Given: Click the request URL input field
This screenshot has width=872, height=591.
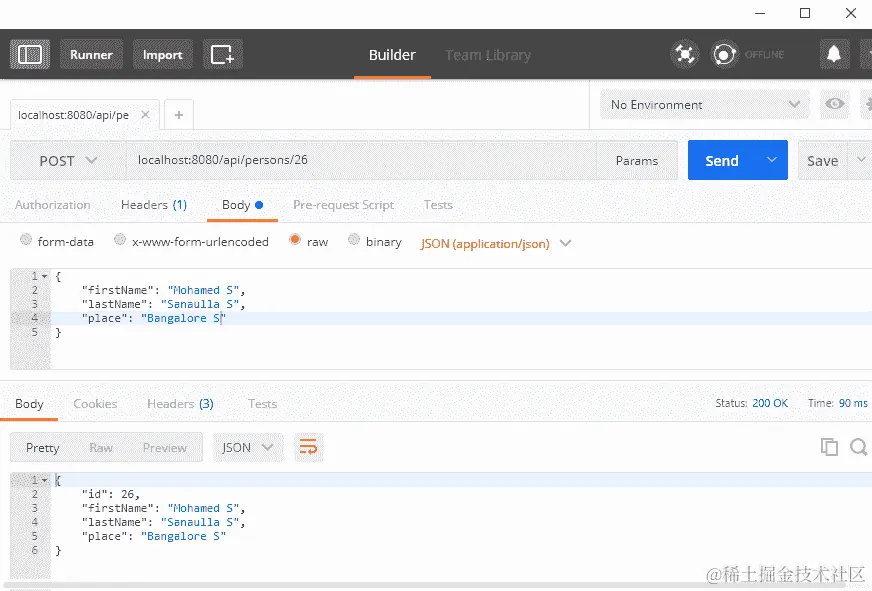Looking at the screenshot, I should pyautogui.click(x=361, y=161).
